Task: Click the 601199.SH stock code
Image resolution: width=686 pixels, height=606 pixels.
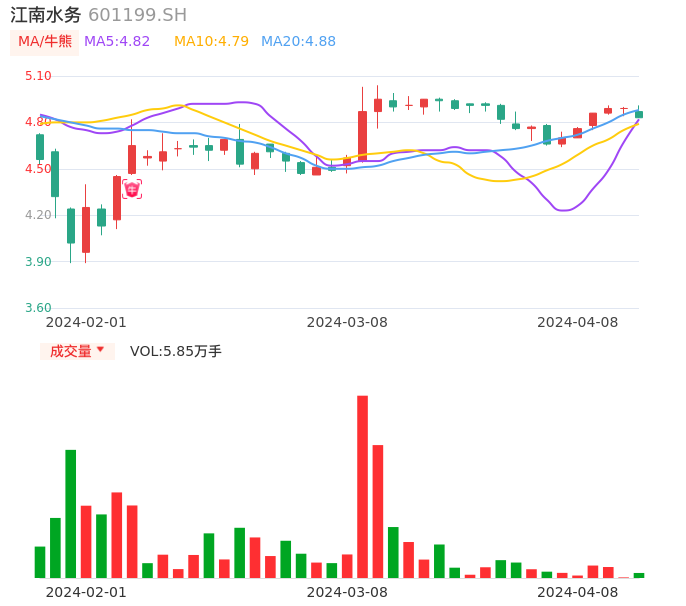Action: [137, 15]
